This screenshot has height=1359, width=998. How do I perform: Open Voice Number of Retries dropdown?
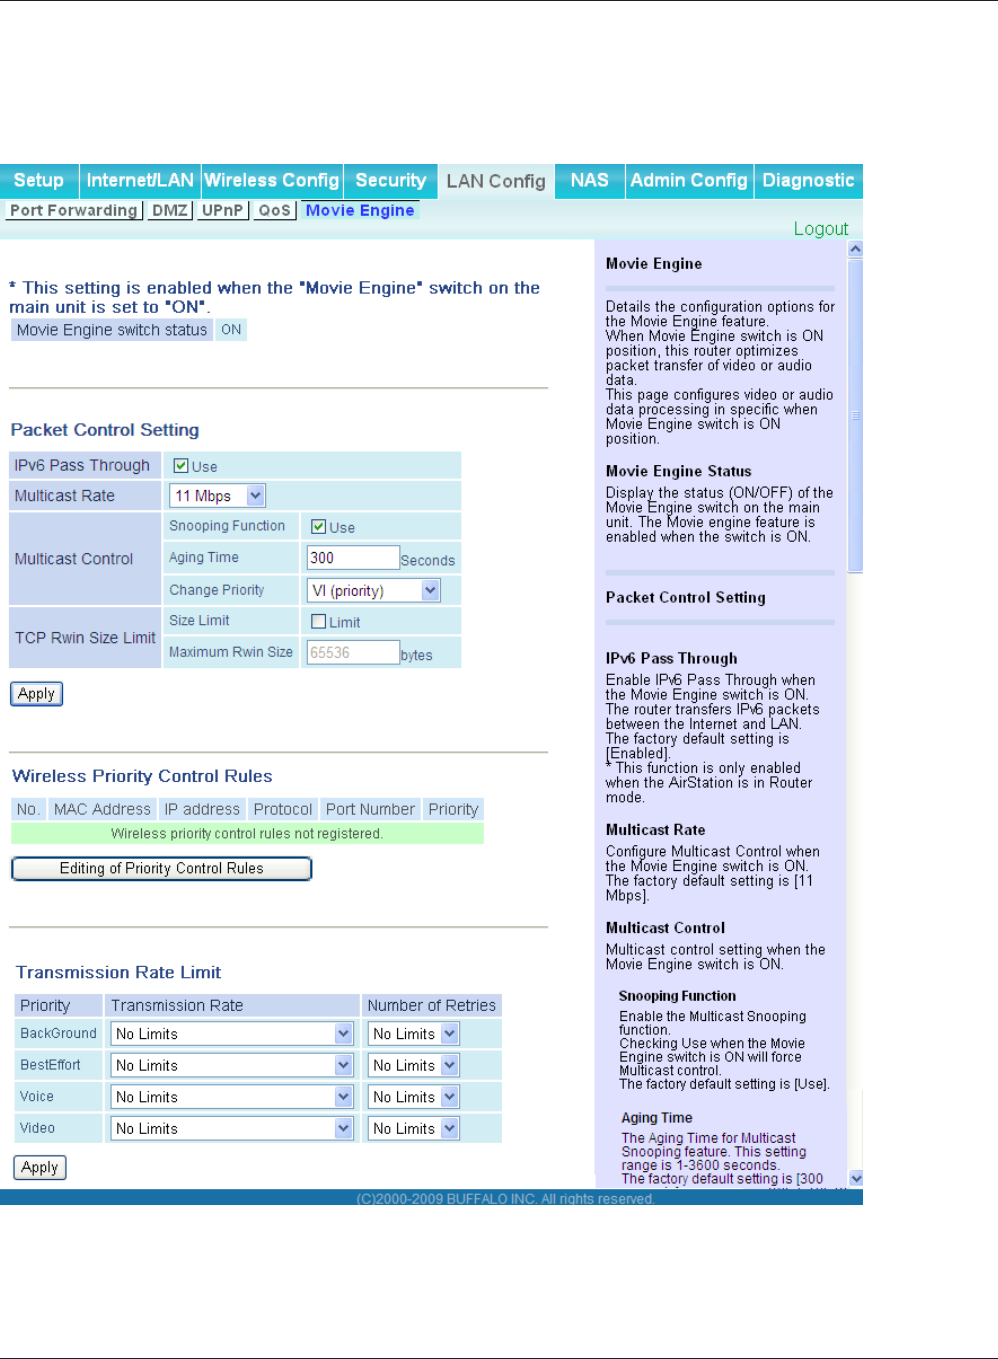414,1097
